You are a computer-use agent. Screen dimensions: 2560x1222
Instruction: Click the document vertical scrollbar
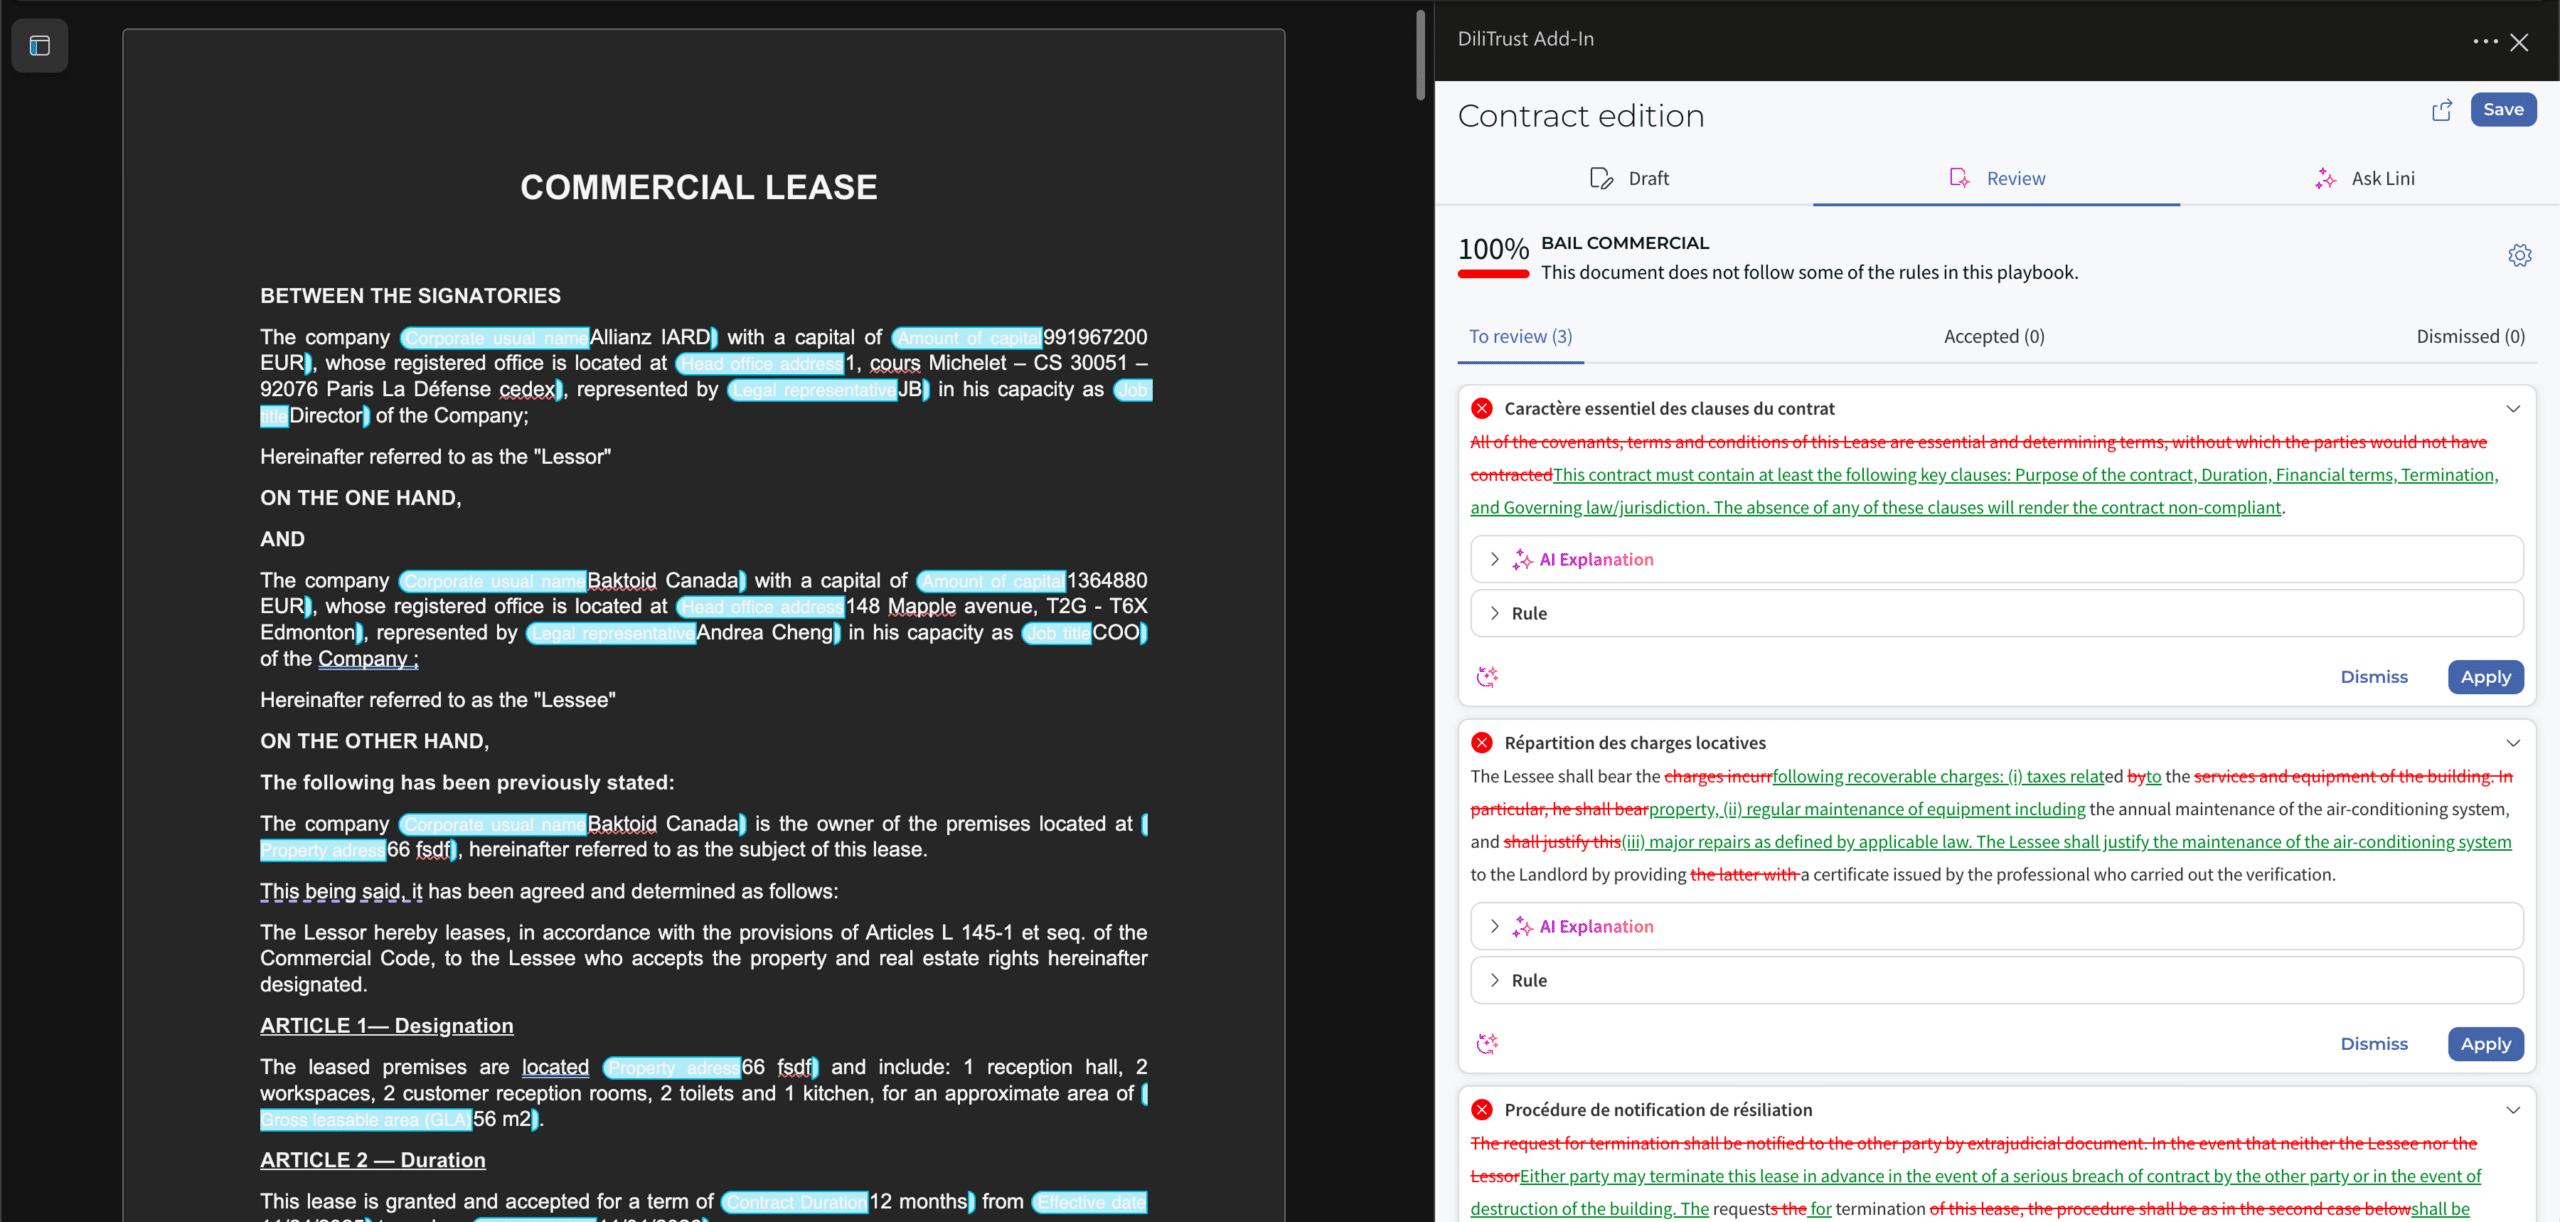(x=1420, y=56)
